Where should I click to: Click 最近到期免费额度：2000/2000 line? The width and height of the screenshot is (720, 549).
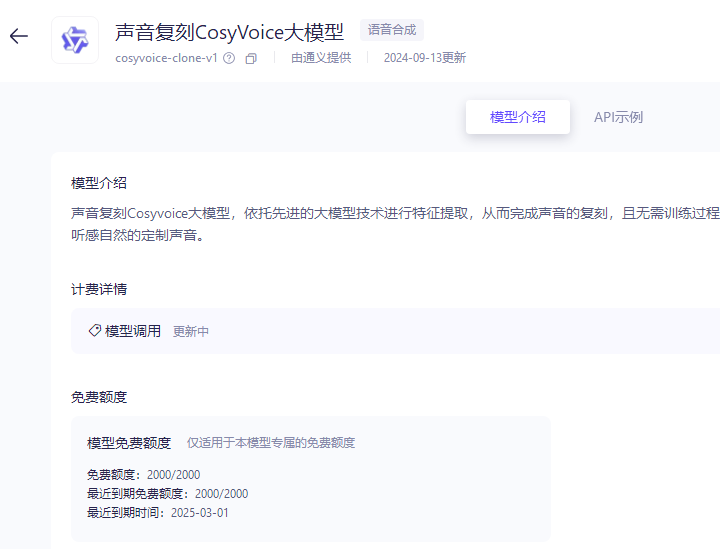pos(168,494)
